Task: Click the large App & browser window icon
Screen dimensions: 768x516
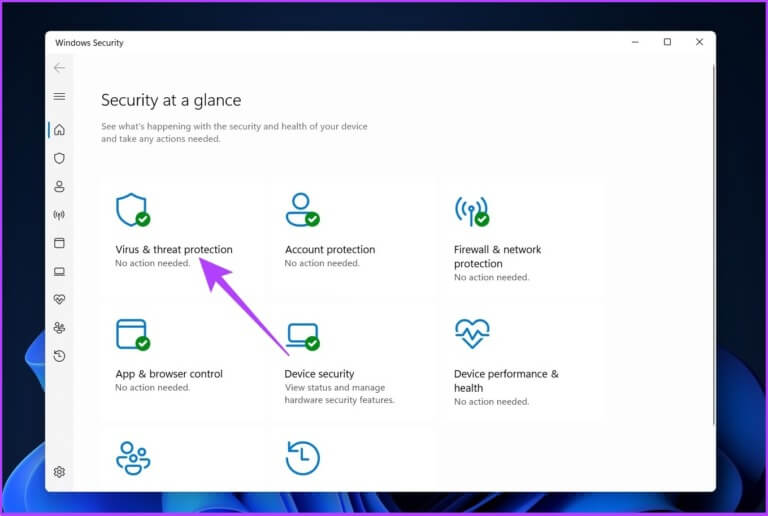Action: click(133, 335)
